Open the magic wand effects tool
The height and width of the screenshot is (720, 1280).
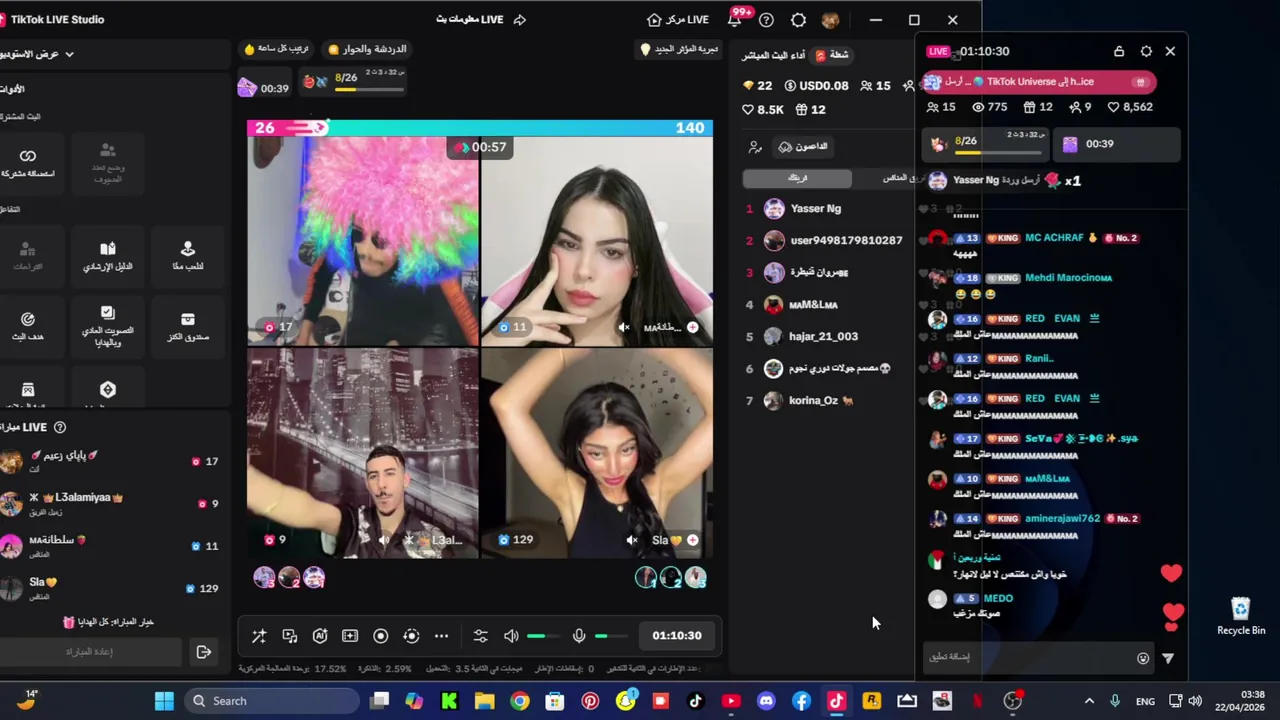[x=259, y=636]
